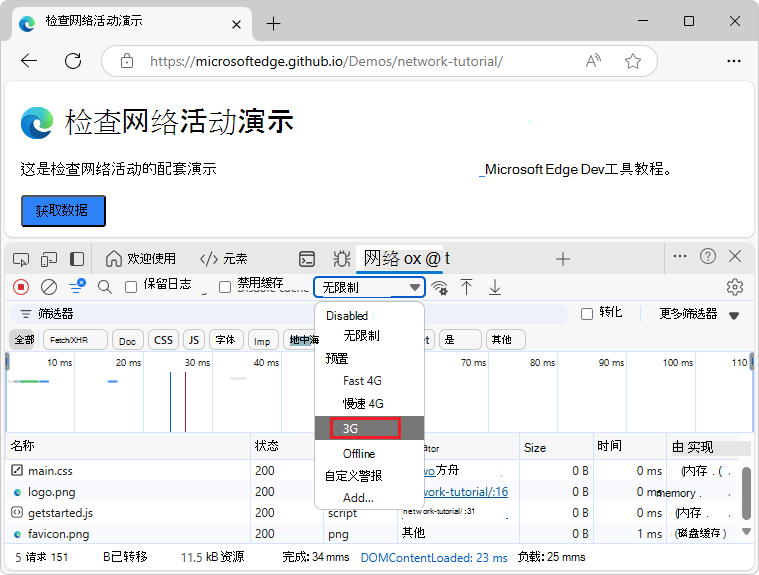Clear the network log
759x575 pixels.
pyautogui.click(x=49, y=287)
